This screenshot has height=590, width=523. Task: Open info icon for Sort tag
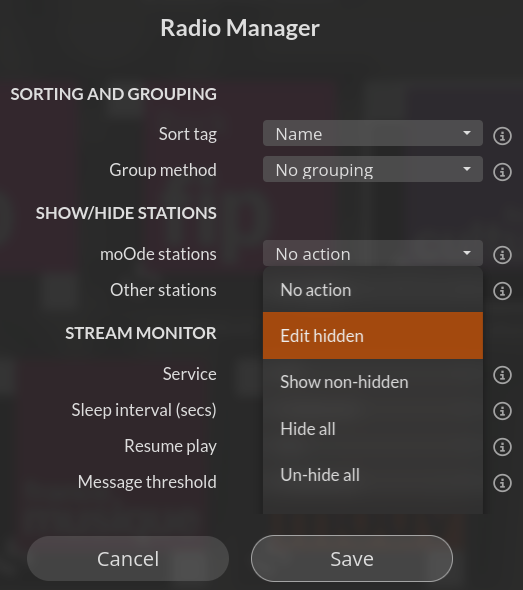click(502, 135)
